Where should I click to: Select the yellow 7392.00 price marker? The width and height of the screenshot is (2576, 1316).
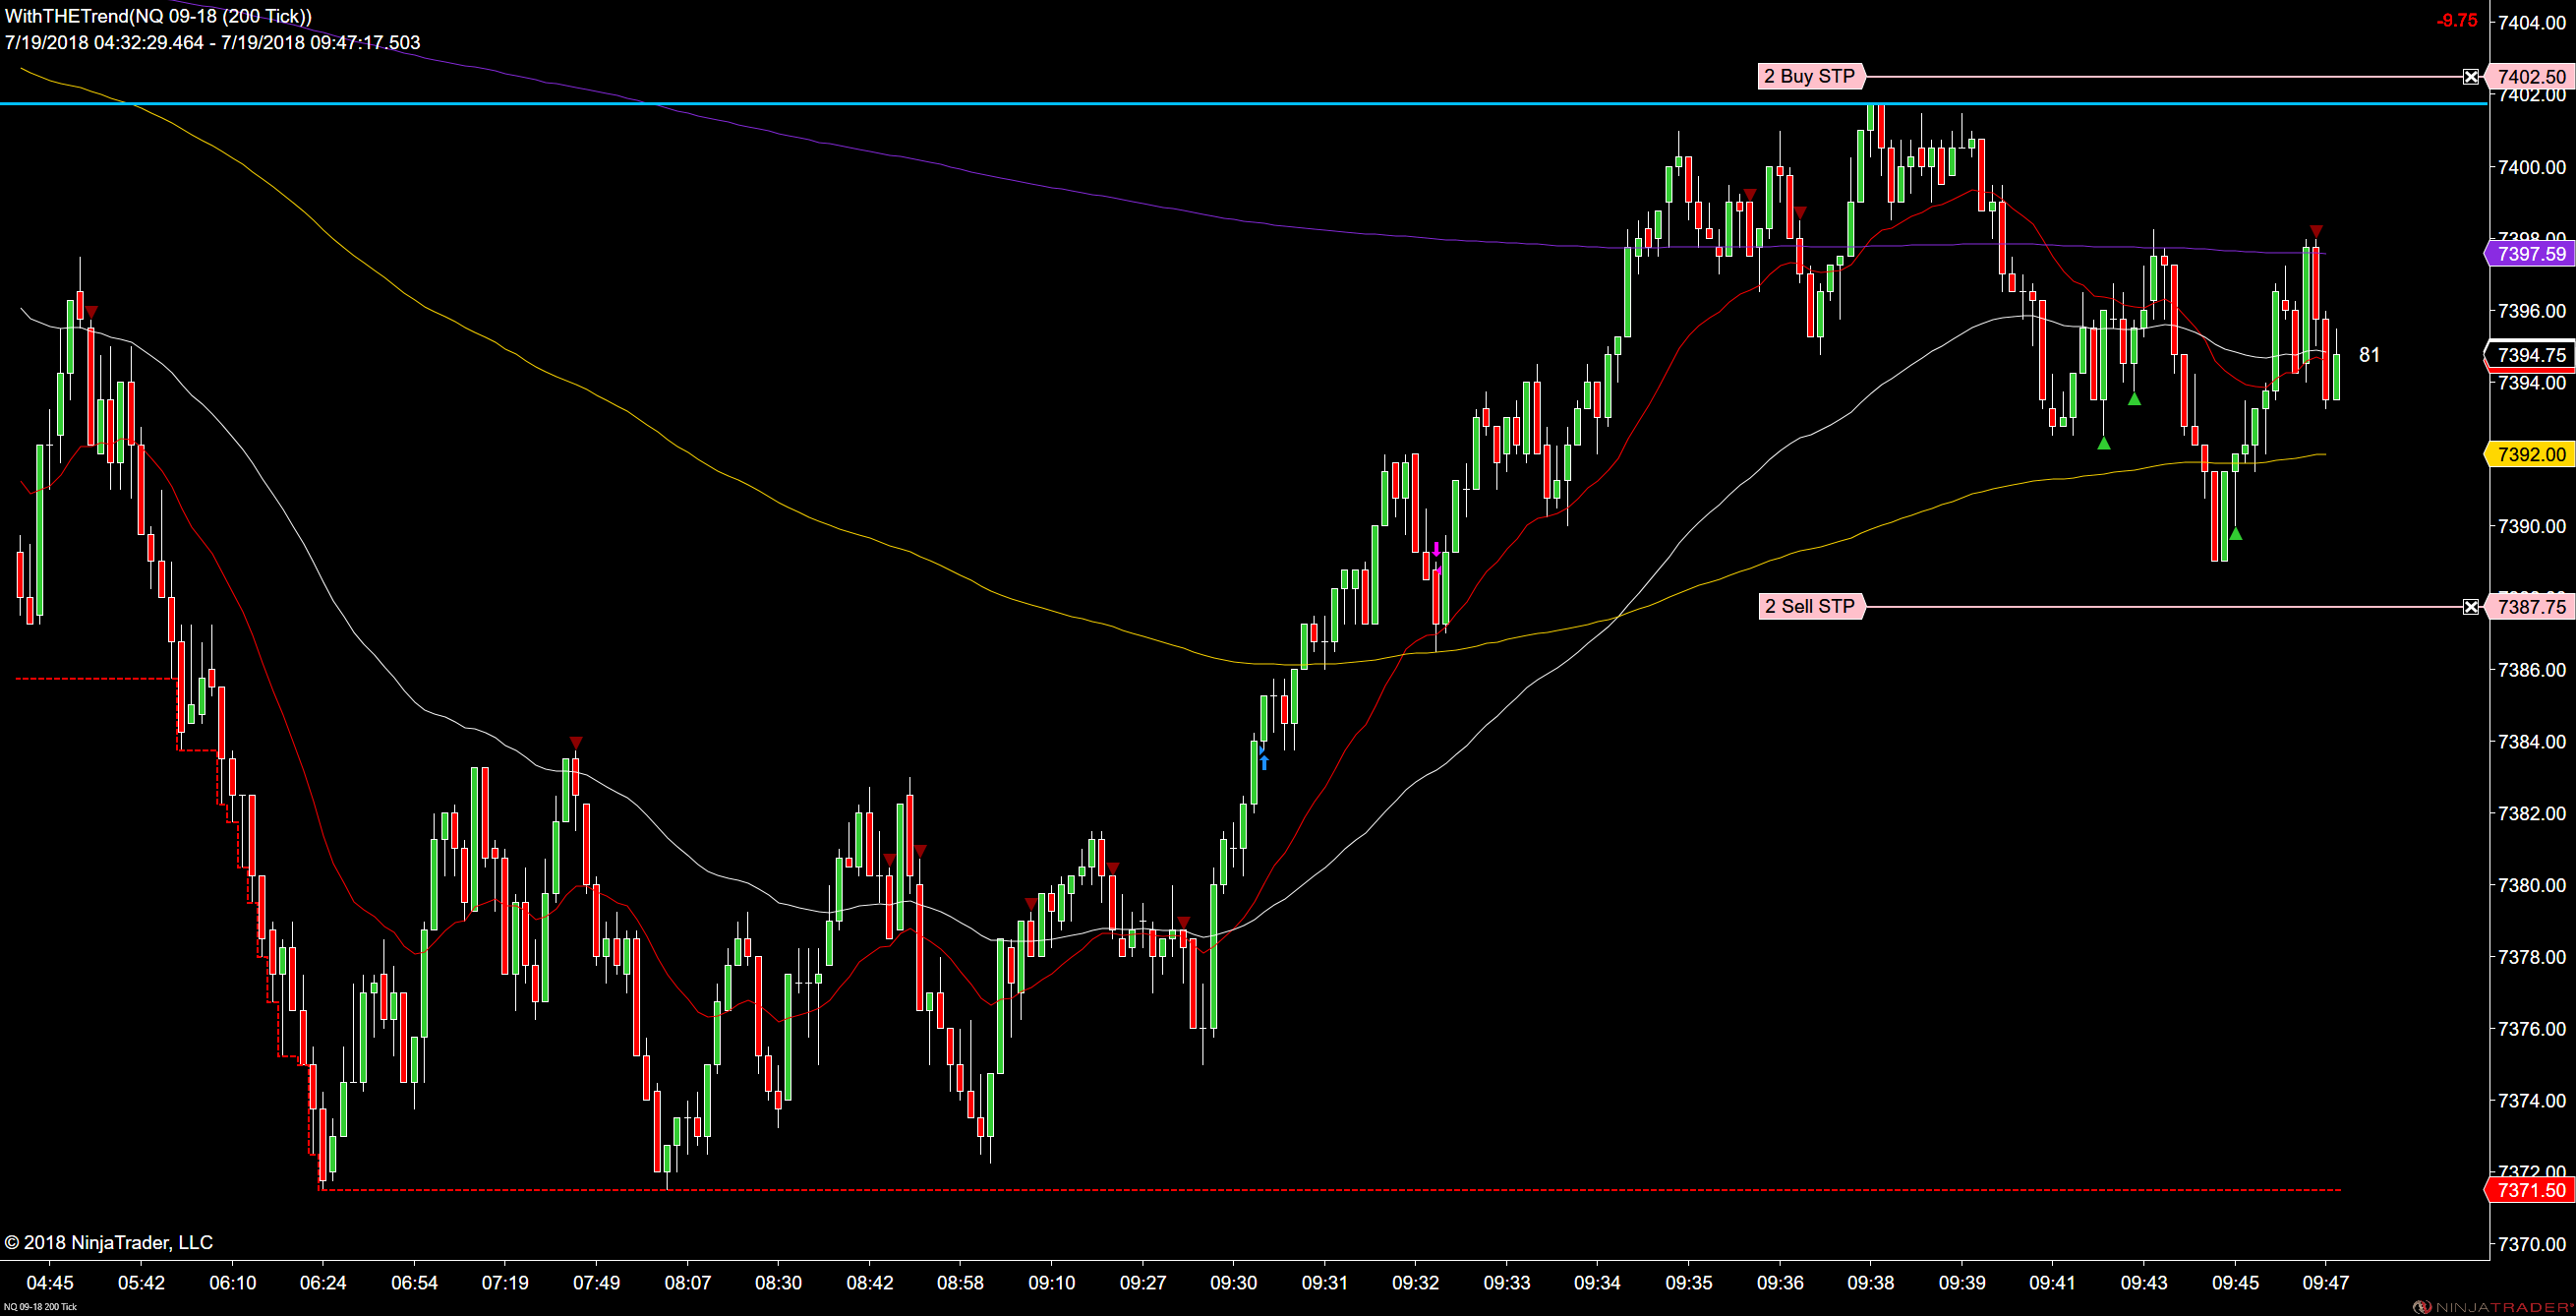(2530, 454)
